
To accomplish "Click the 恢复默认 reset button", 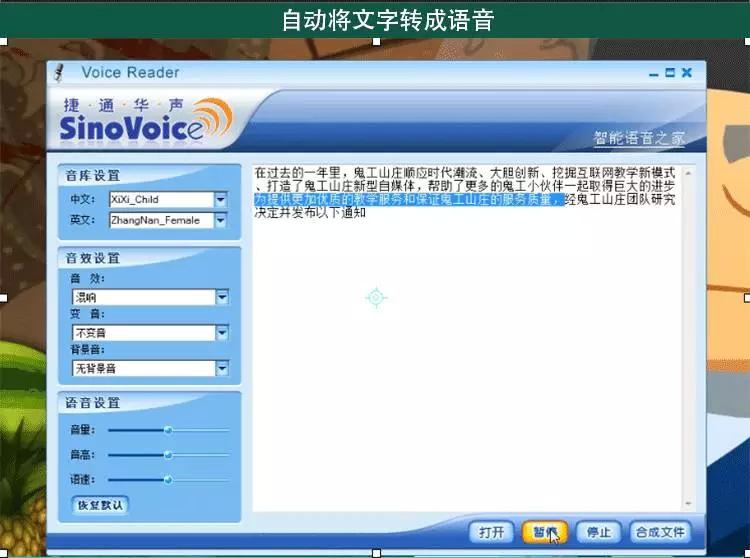I will pos(100,505).
